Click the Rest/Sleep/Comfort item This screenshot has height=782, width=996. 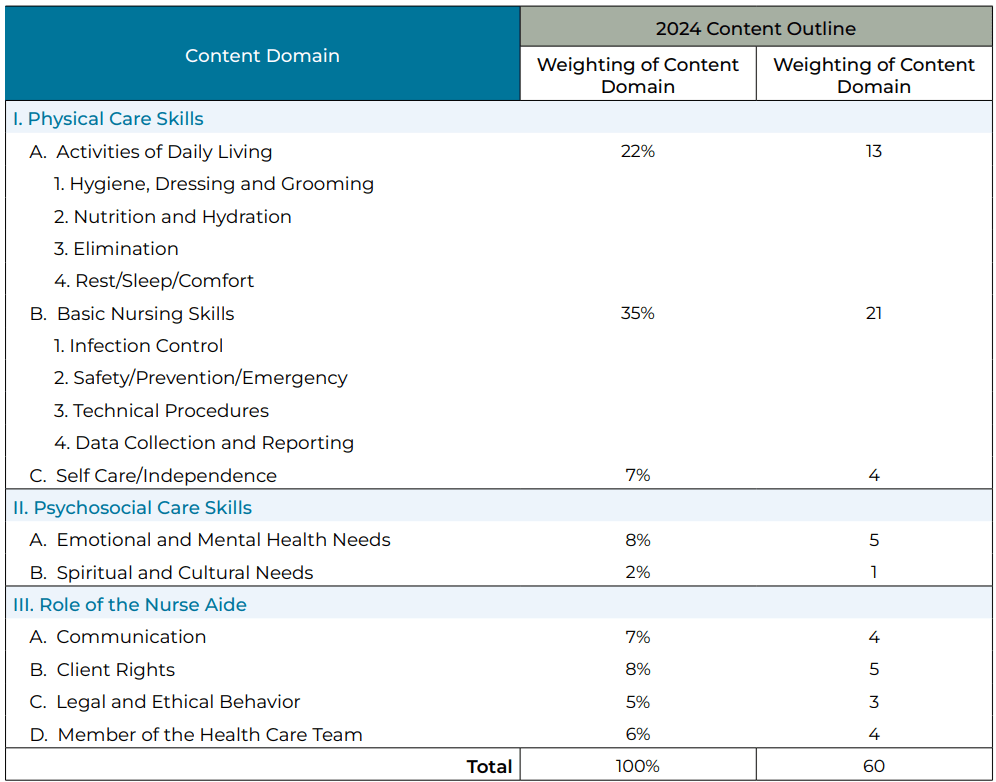[154, 281]
